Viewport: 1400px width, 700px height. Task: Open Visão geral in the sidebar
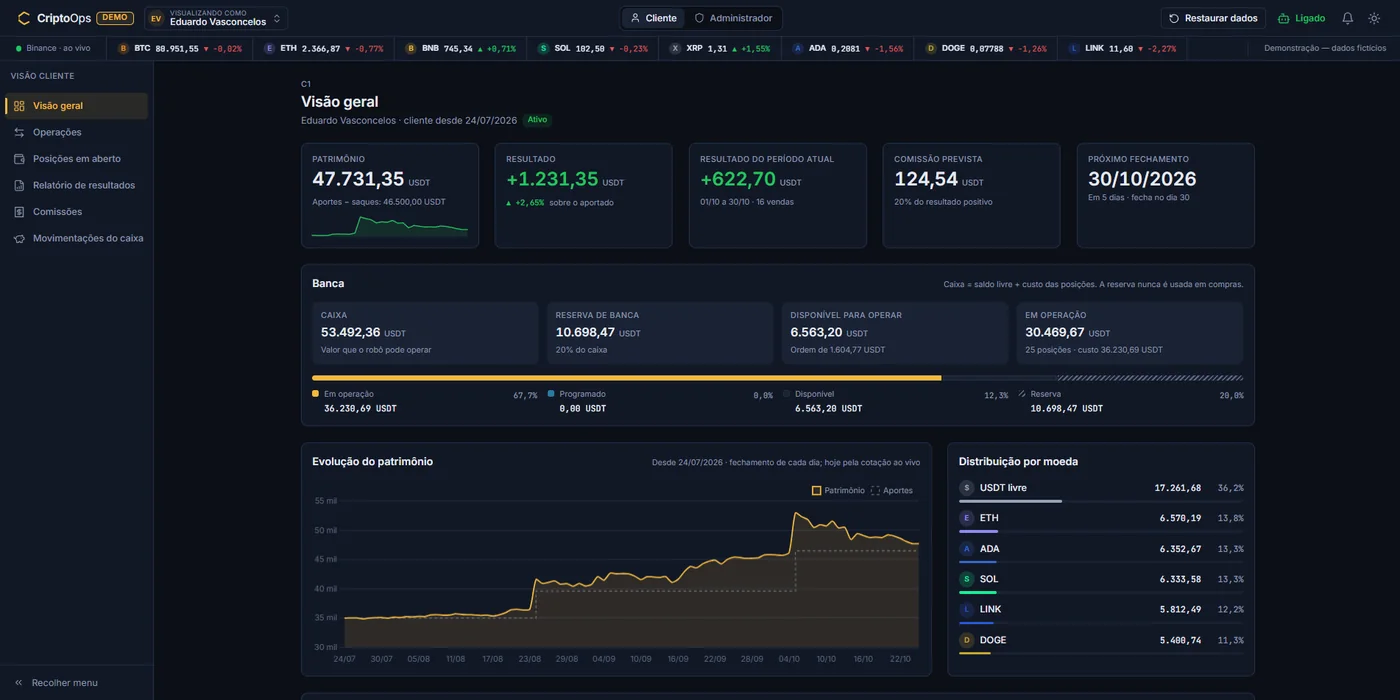pyautogui.click(x=77, y=106)
